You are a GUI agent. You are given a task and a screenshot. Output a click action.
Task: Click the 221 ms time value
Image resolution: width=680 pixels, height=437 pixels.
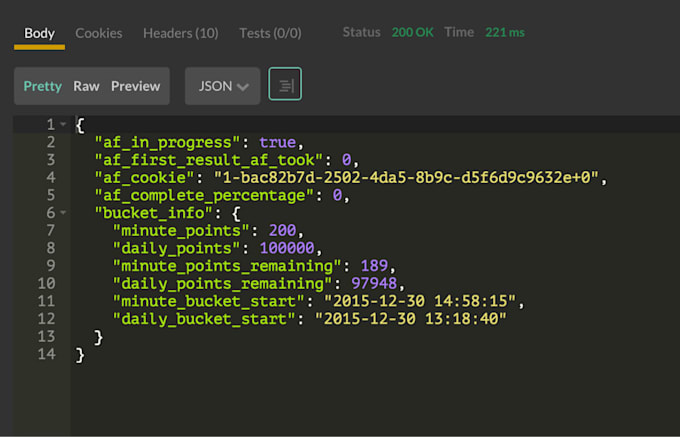tap(505, 33)
